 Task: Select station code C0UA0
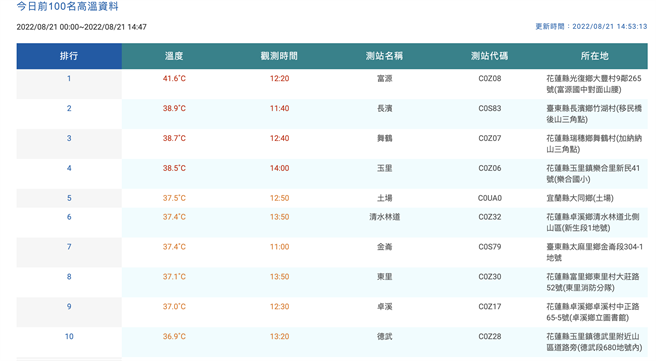point(489,198)
